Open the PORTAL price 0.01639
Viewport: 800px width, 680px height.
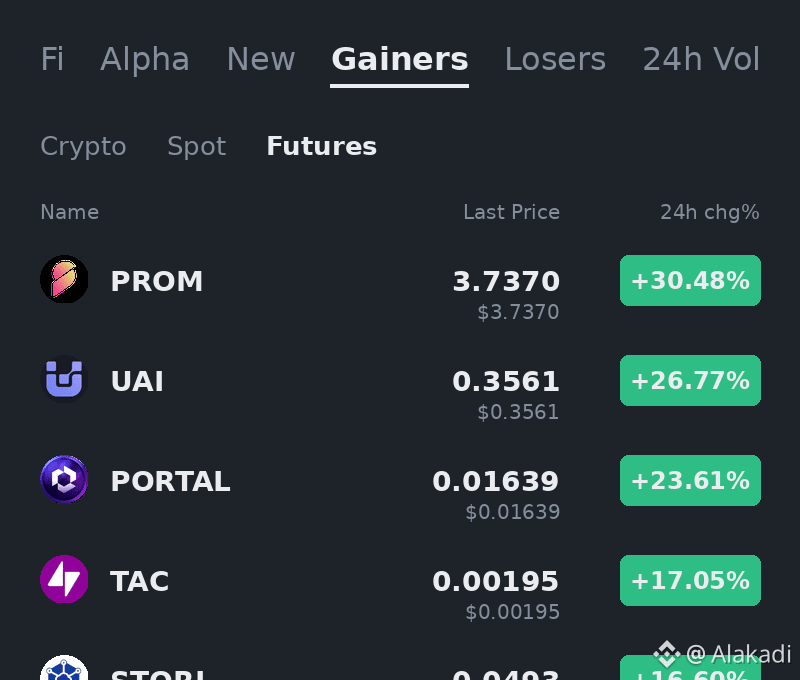click(495, 481)
